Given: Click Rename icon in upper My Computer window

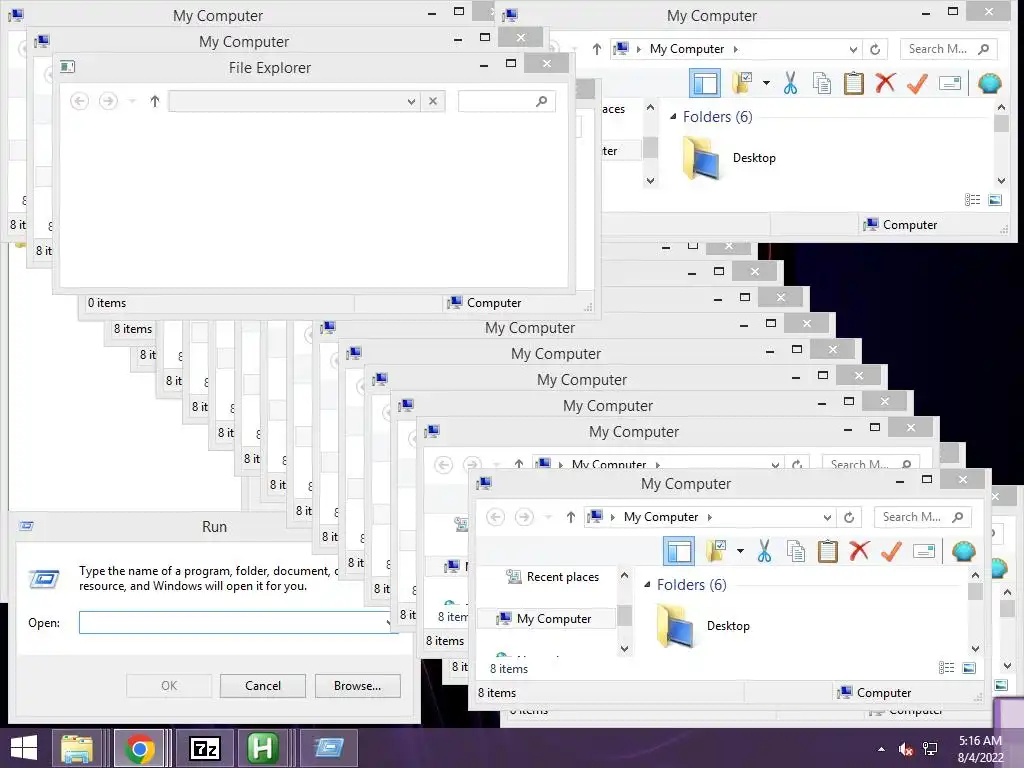Looking at the screenshot, I should point(950,84).
